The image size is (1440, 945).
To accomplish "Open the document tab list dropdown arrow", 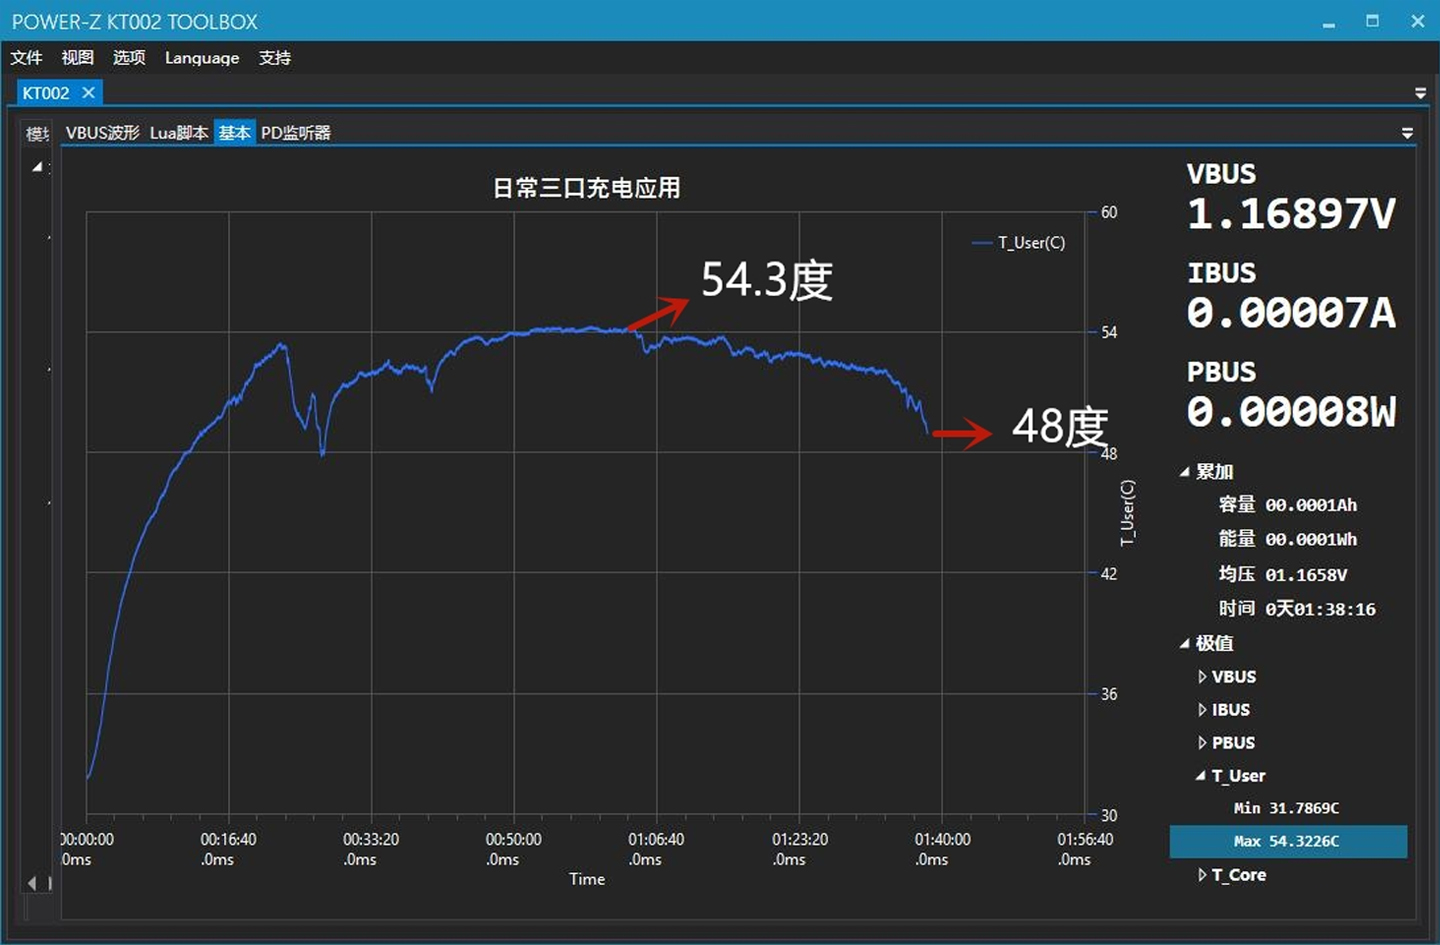I will coord(1420,93).
